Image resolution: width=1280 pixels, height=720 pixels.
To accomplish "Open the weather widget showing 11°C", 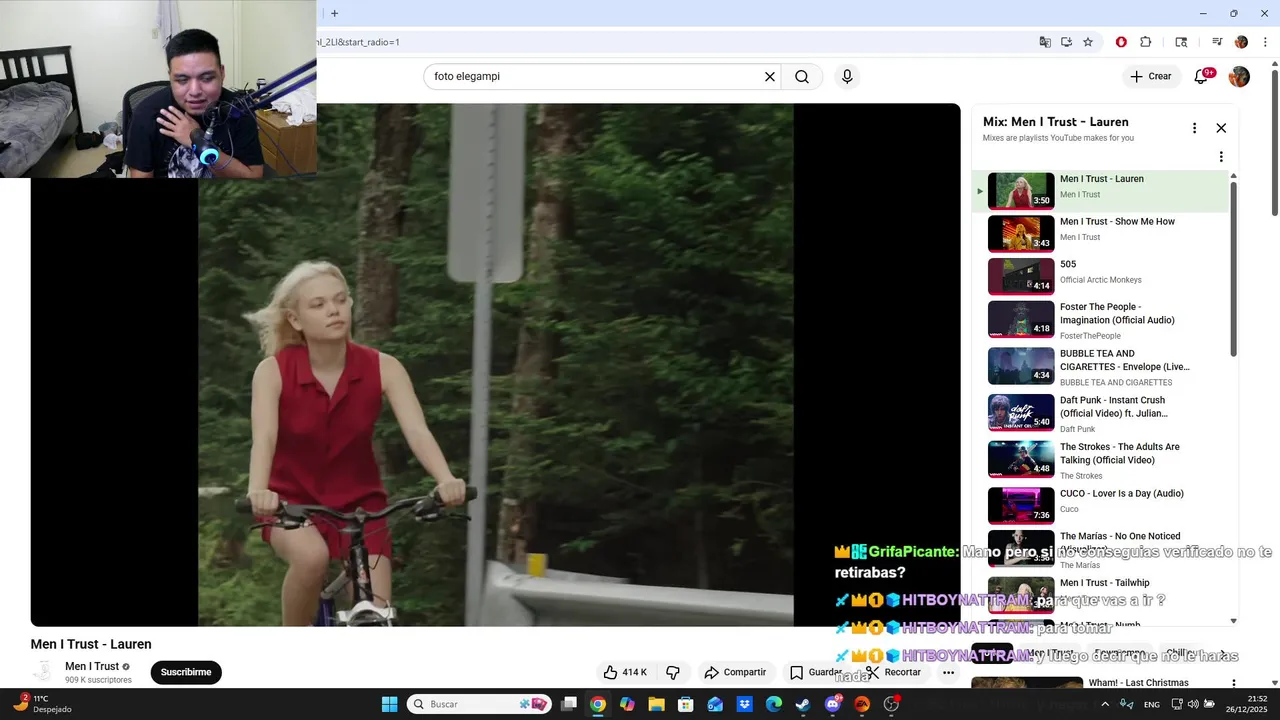I will (40, 704).
